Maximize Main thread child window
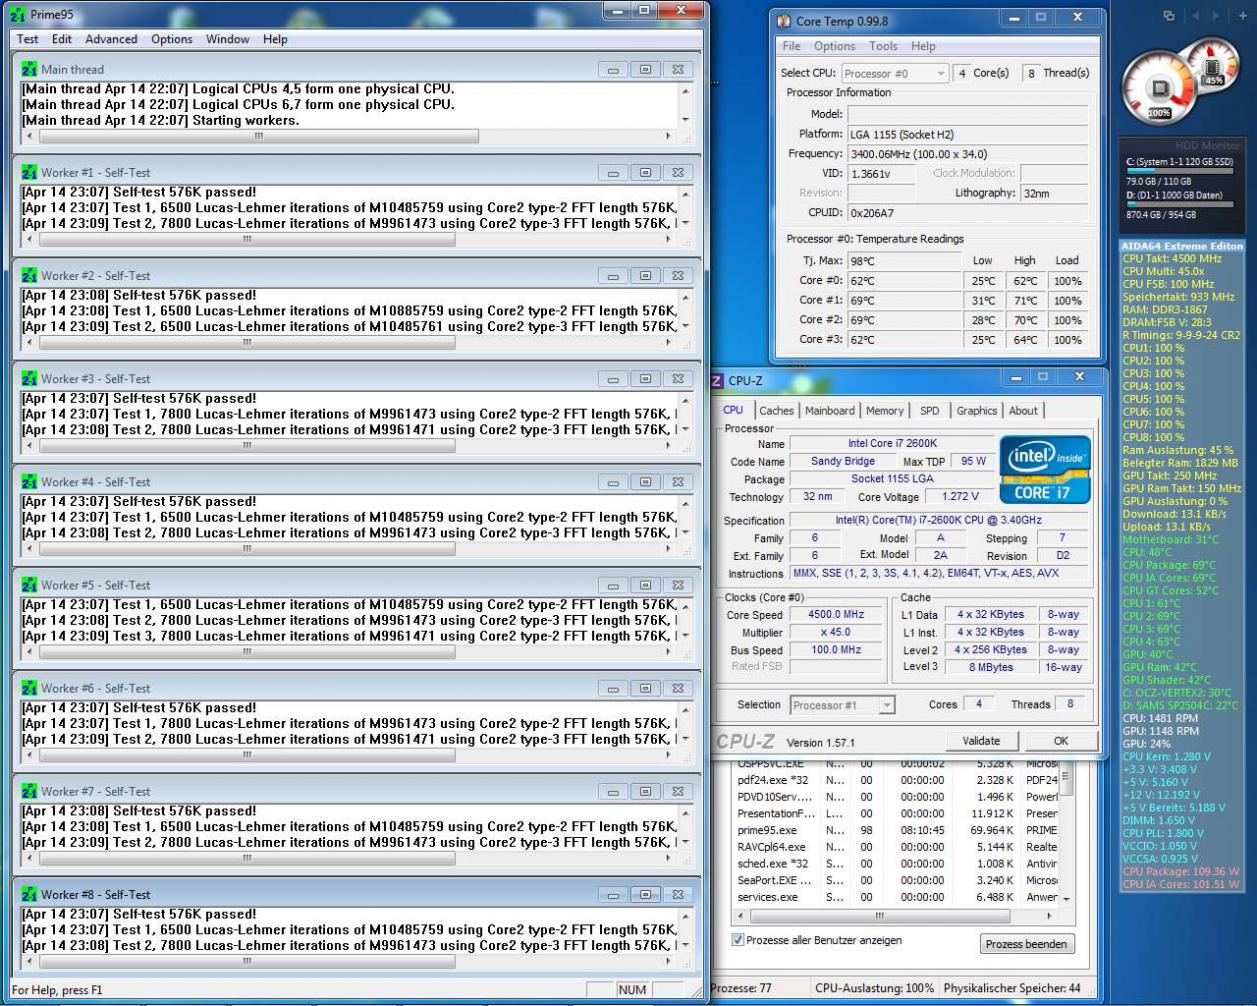Image resolution: width=1257 pixels, height=1006 pixels. pos(645,70)
